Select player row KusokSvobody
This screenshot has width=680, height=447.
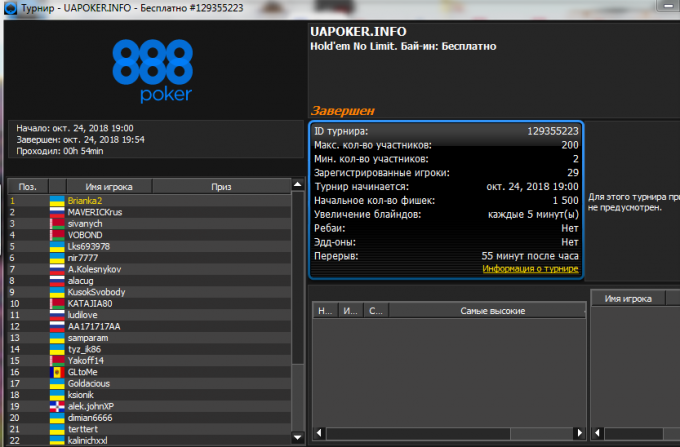[149, 292]
